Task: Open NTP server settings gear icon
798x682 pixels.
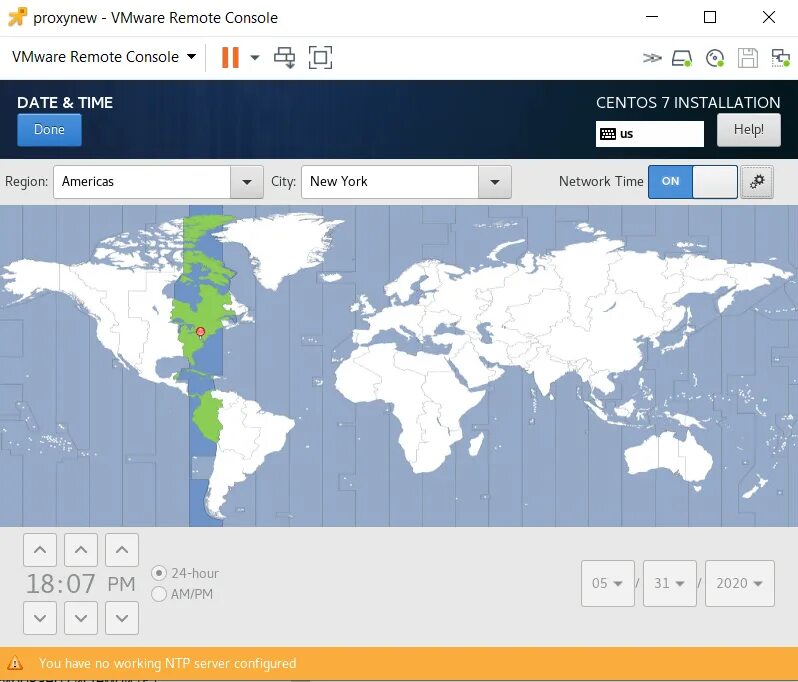Action: pos(757,182)
